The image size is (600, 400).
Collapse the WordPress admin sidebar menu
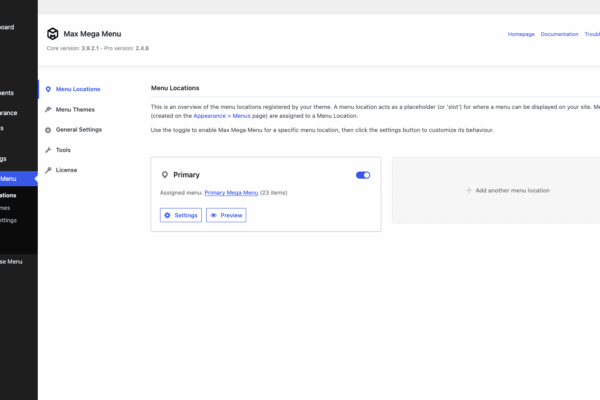(x=11, y=261)
